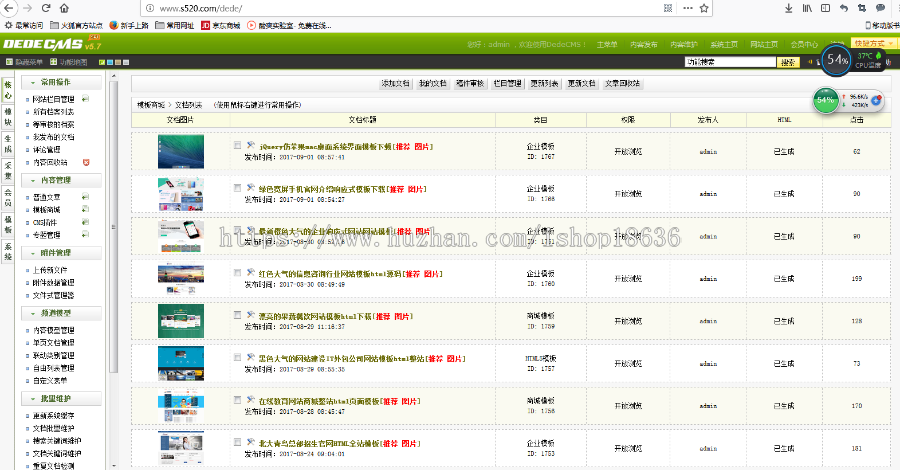Screen dimensions: 900x470
Task: Switch to the 生成 side tab
Action: point(8,144)
